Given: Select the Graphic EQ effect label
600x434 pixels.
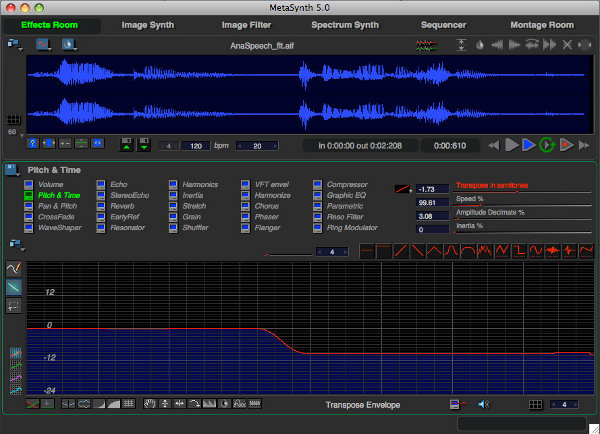Looking at the screenshot, I should pyautogui.click(x=346, y=196).
